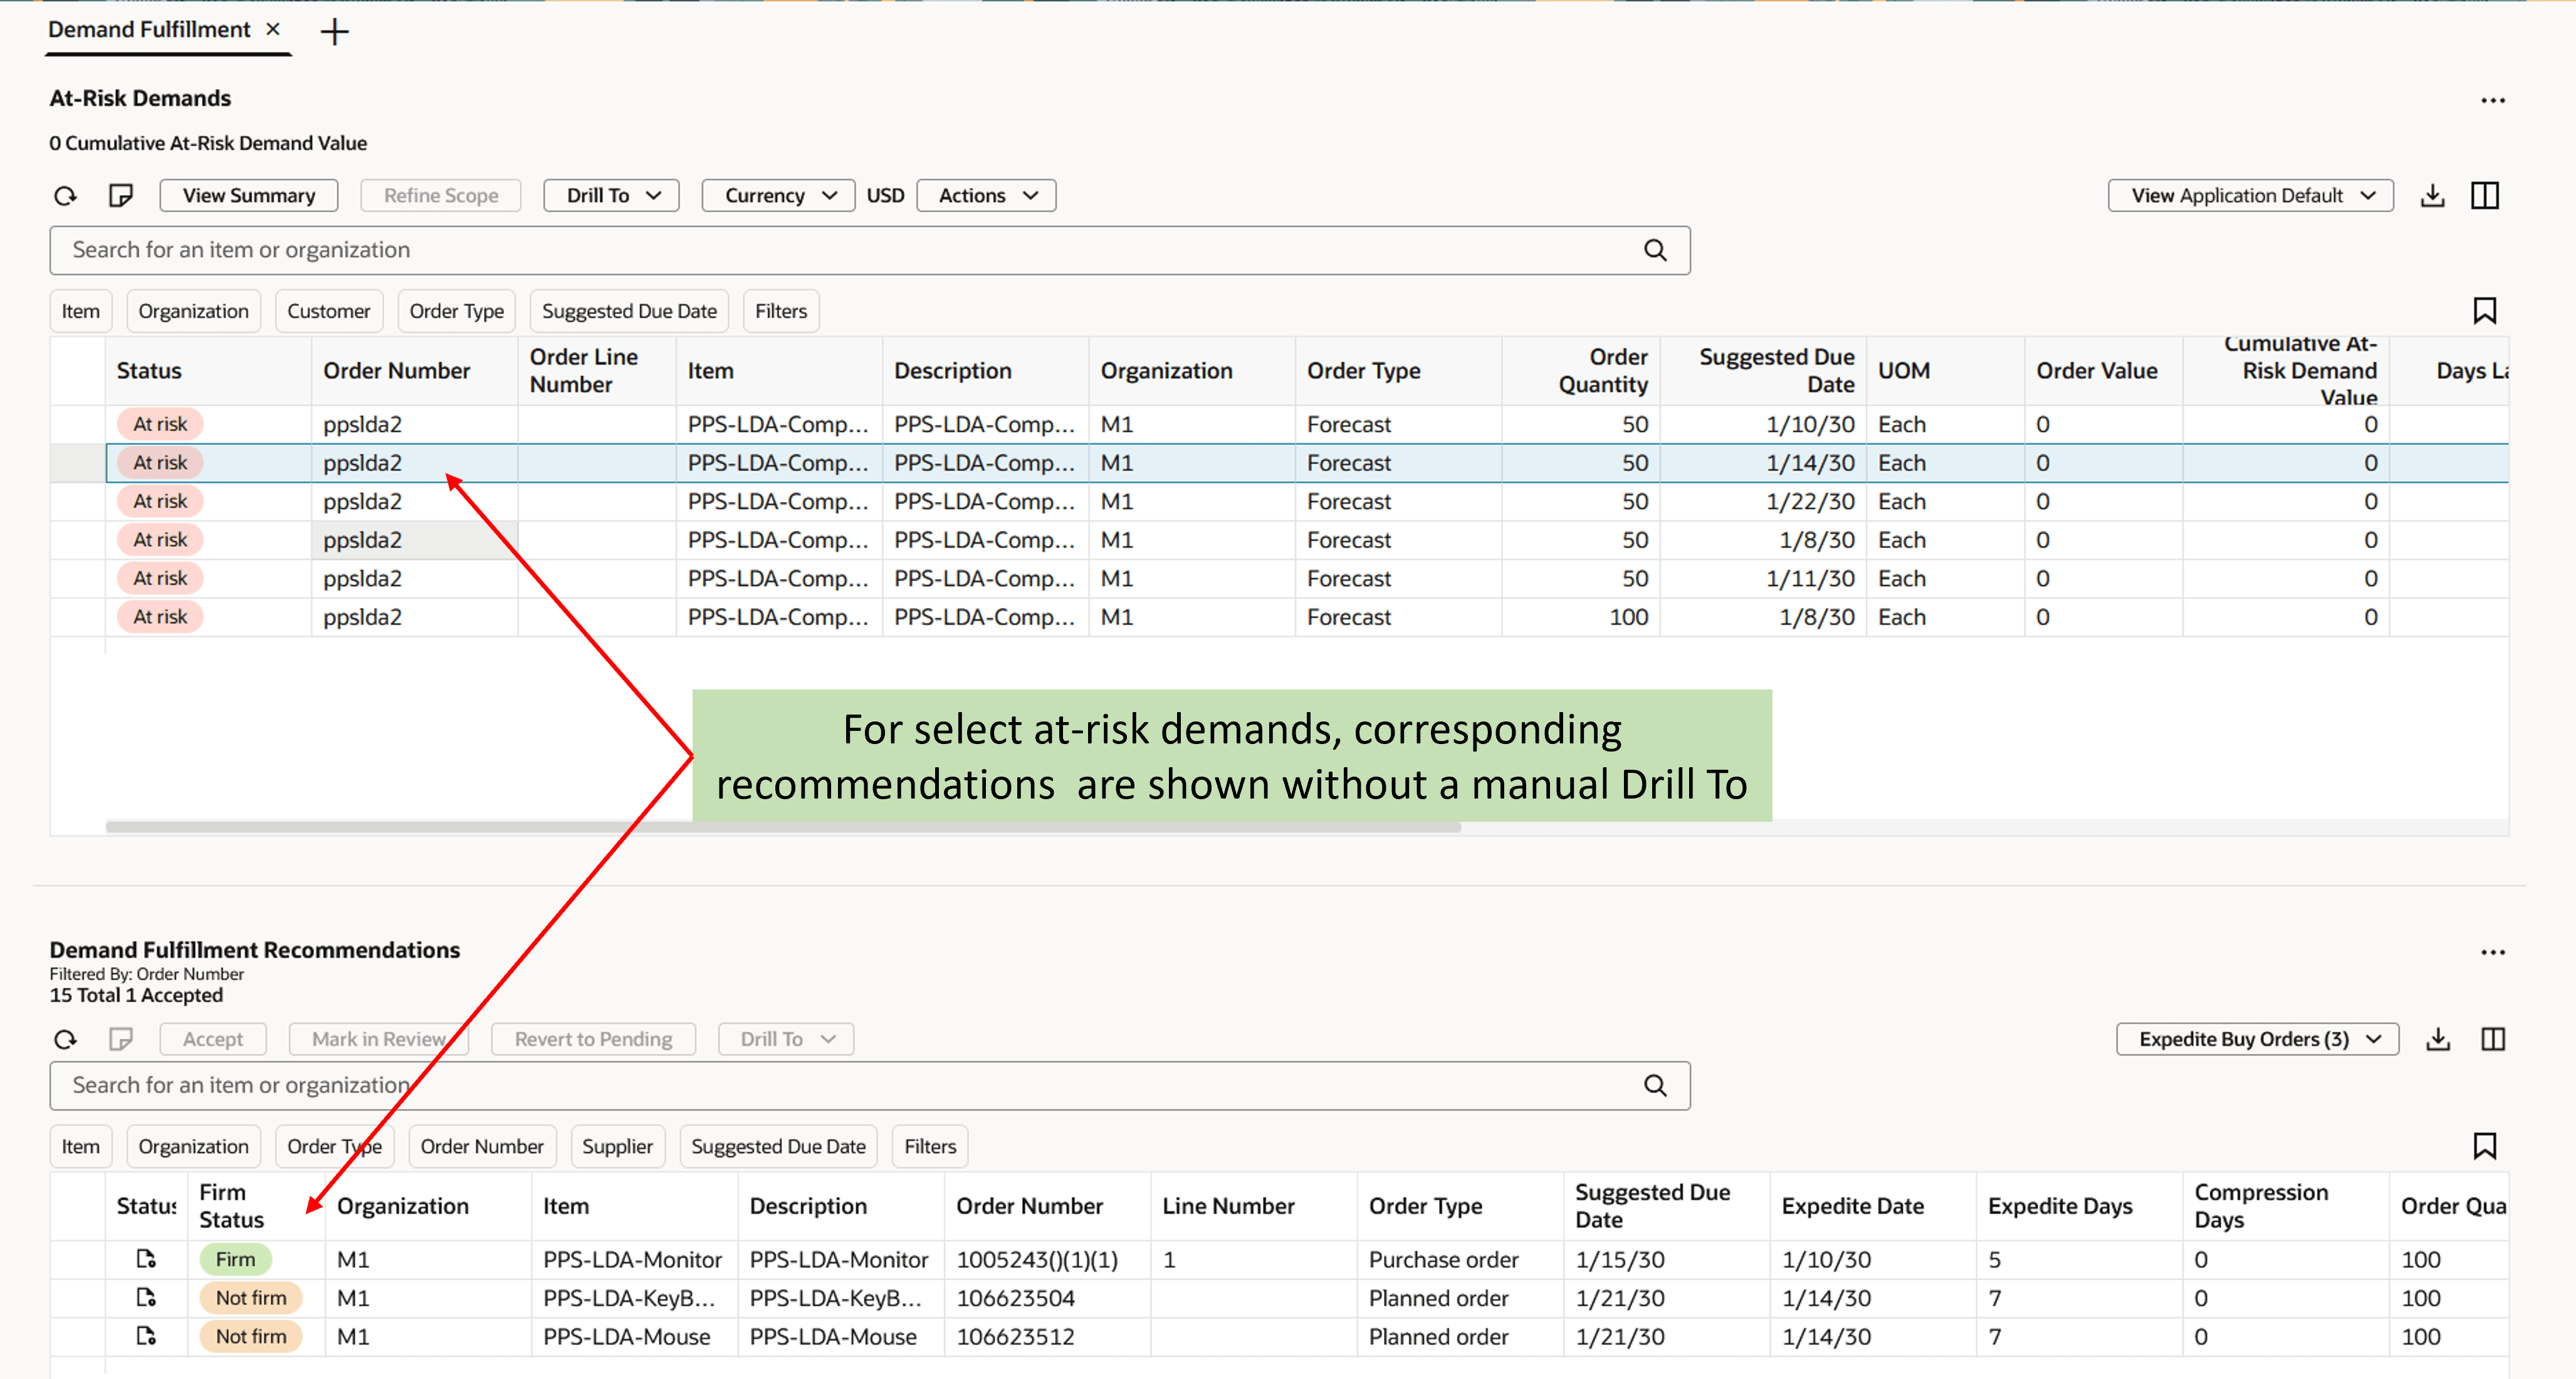Toggle the Customer filter chip
Image resolution: width=2576 pixels, height=1379 pixels.
coord(329,311)
